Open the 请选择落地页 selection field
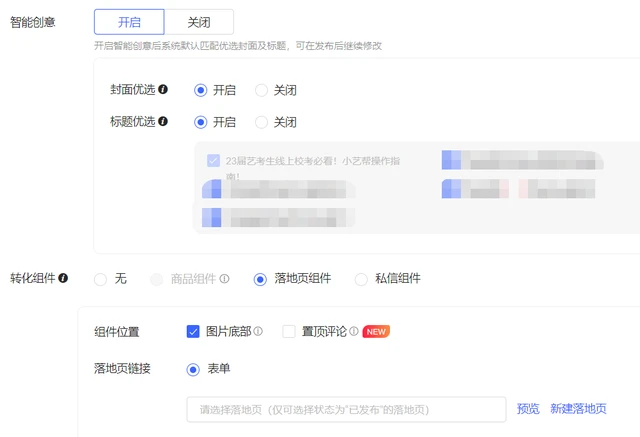Screen dimensions: 640x437 point(346,409)
